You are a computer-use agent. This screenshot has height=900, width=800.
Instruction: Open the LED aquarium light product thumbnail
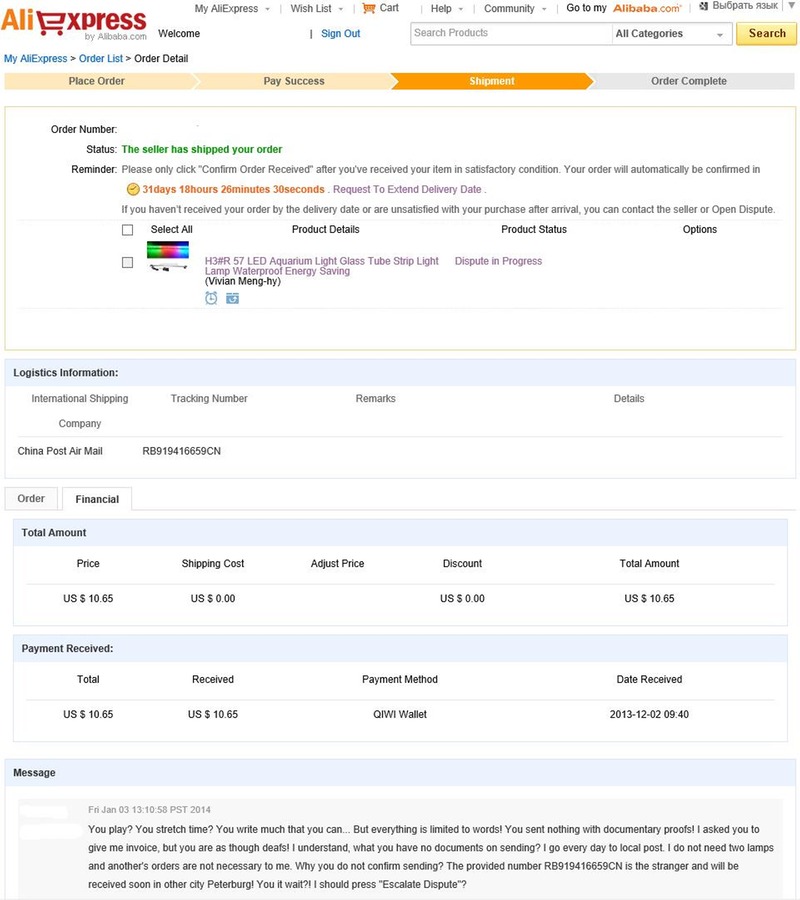[168, 256]
